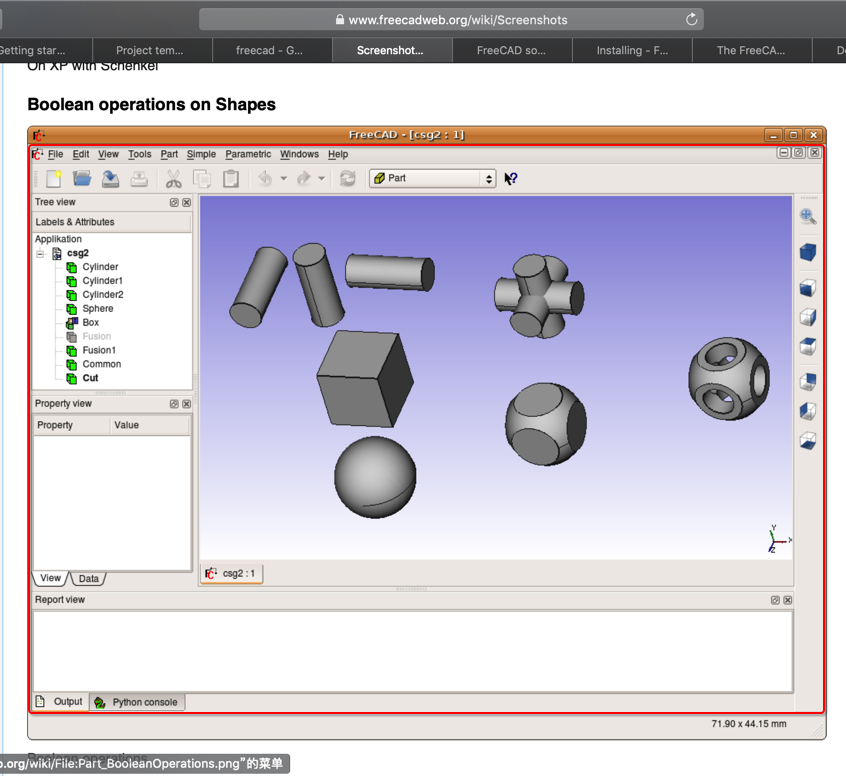This screenshot has height=777, width=846.
Task: Open the Undo history dropdown arrow
Action: tap(284, 179)
